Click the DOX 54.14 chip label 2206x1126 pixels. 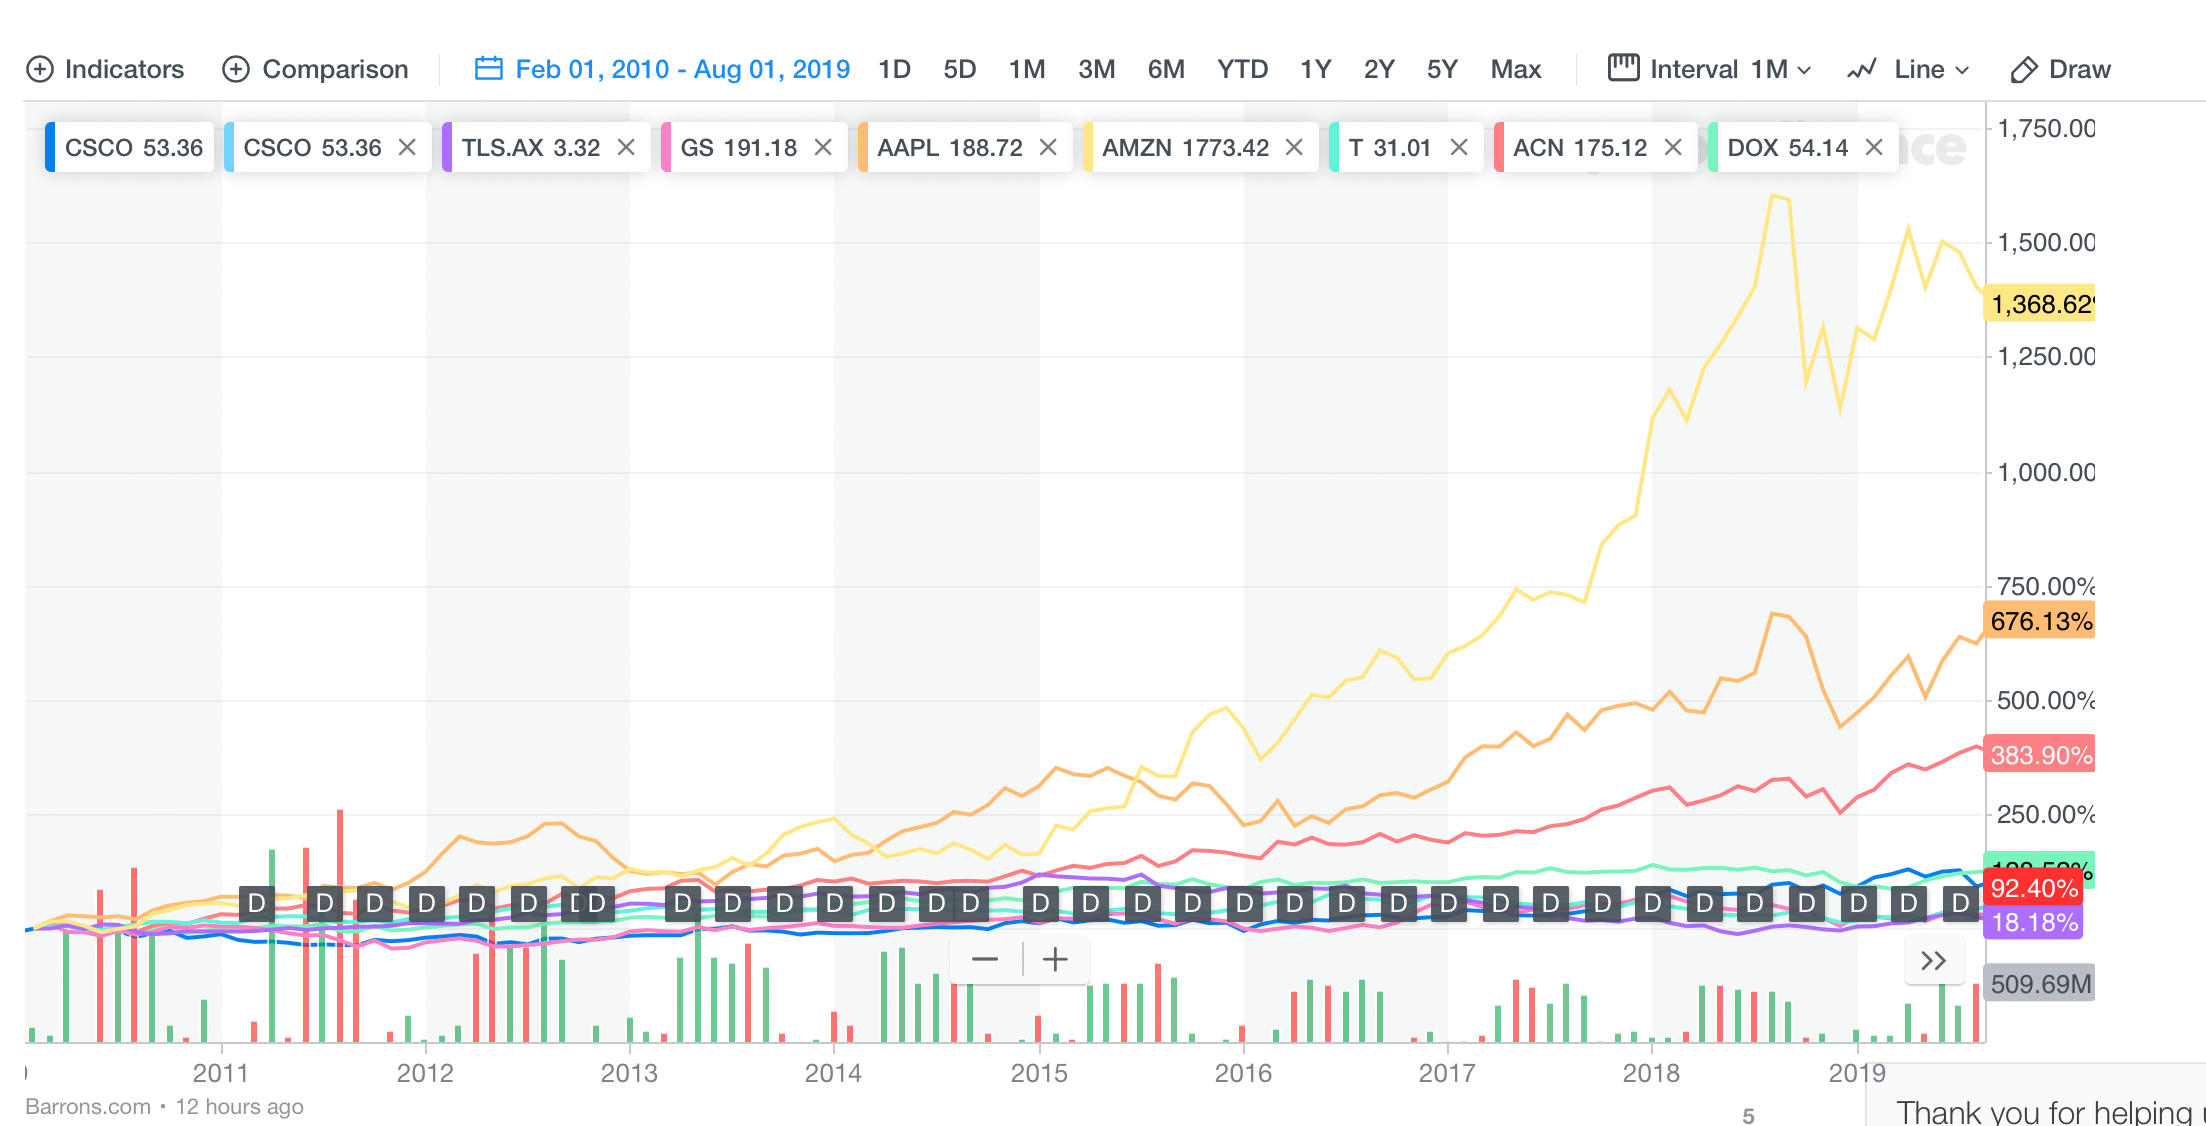pyautogui.click(x=1788, y=148)
